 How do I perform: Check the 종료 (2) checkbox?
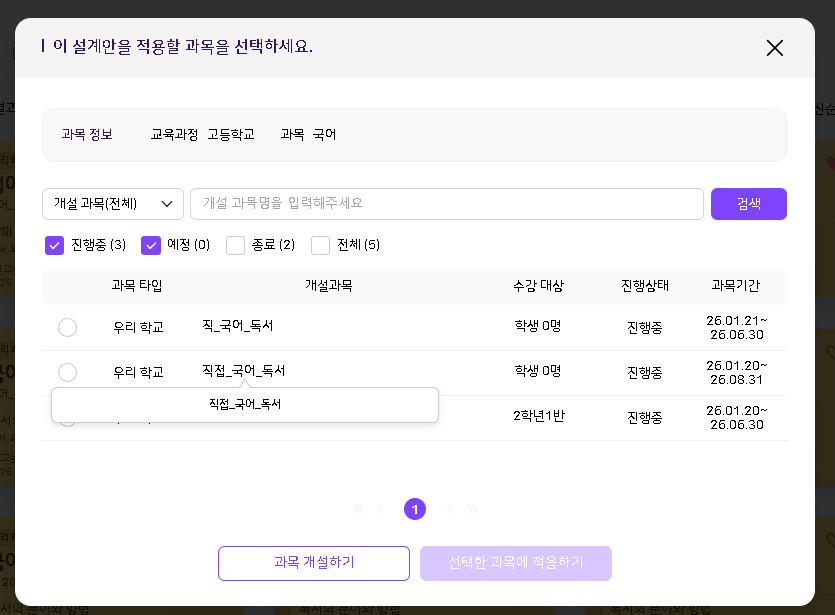point(235,245)
